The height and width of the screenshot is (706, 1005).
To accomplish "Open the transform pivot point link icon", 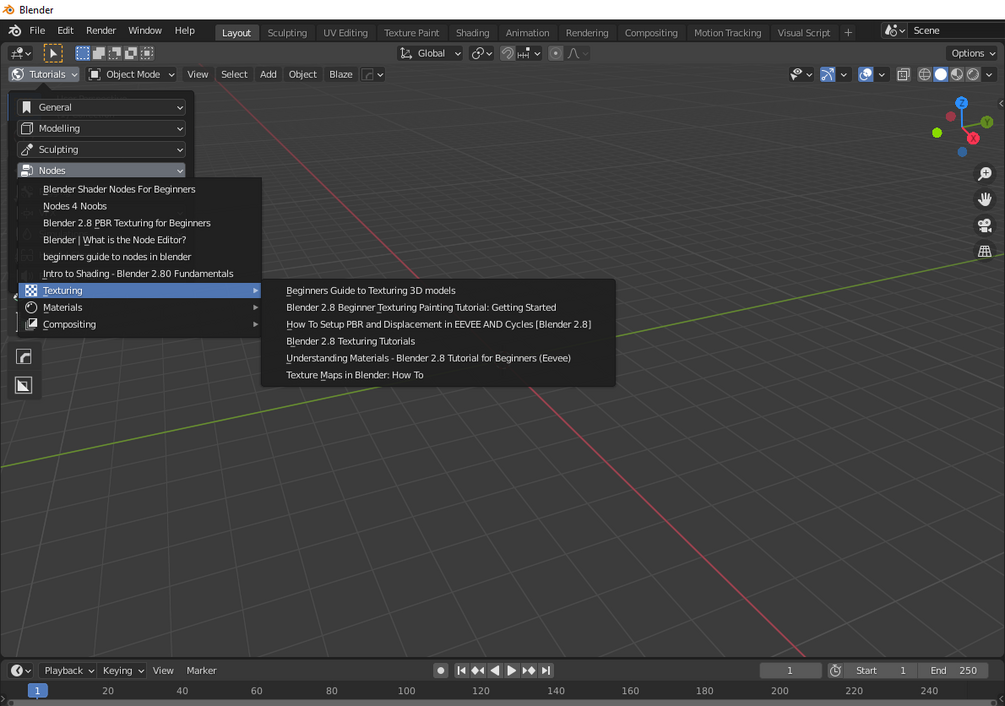I will [x=481, y=53].
